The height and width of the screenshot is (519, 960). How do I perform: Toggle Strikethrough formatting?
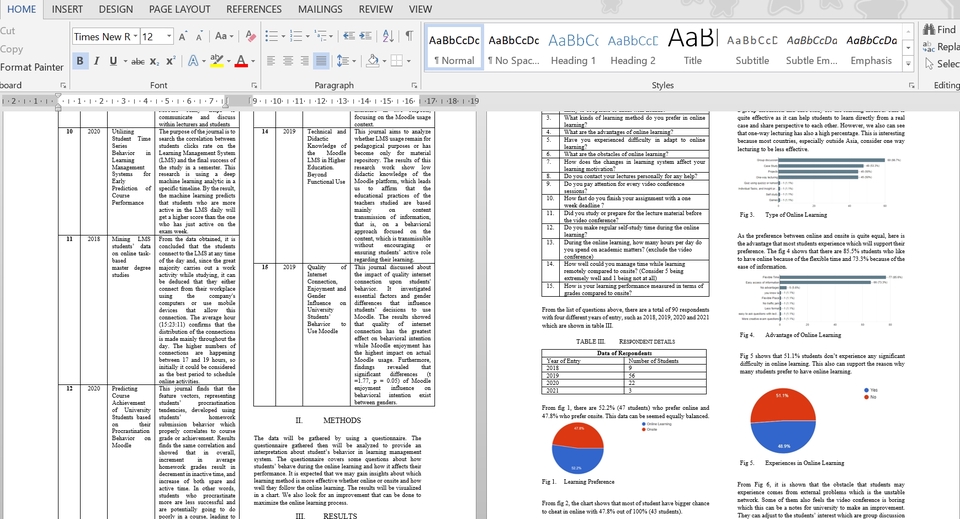138,61
